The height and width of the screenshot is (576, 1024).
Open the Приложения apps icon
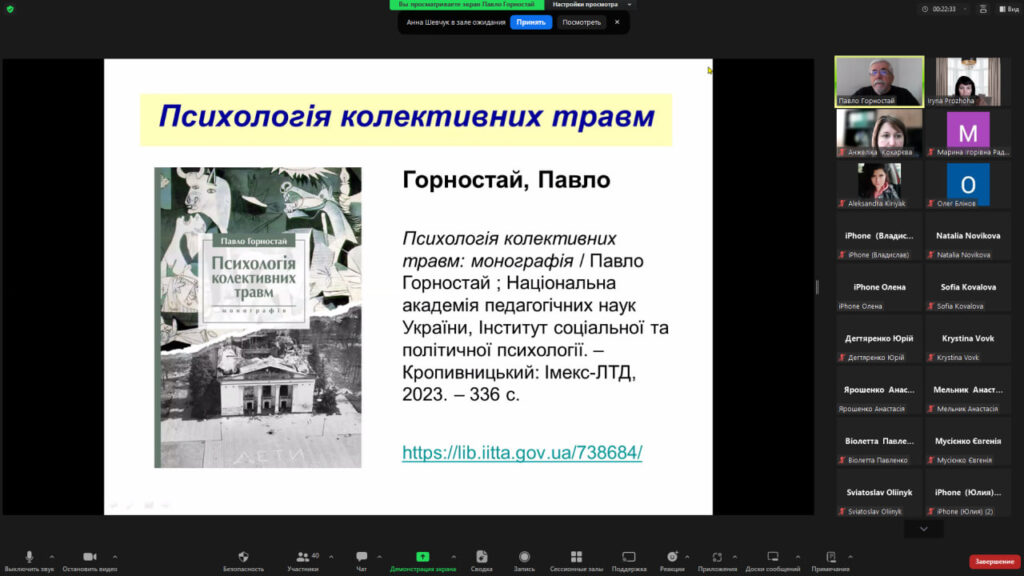coord(717,558)
